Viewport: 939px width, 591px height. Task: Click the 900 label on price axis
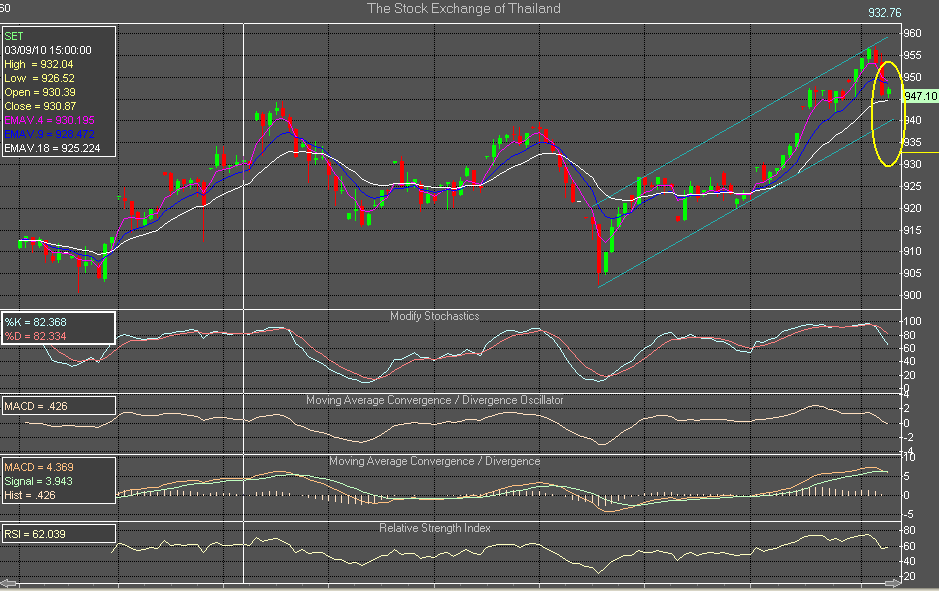[913, 295]
